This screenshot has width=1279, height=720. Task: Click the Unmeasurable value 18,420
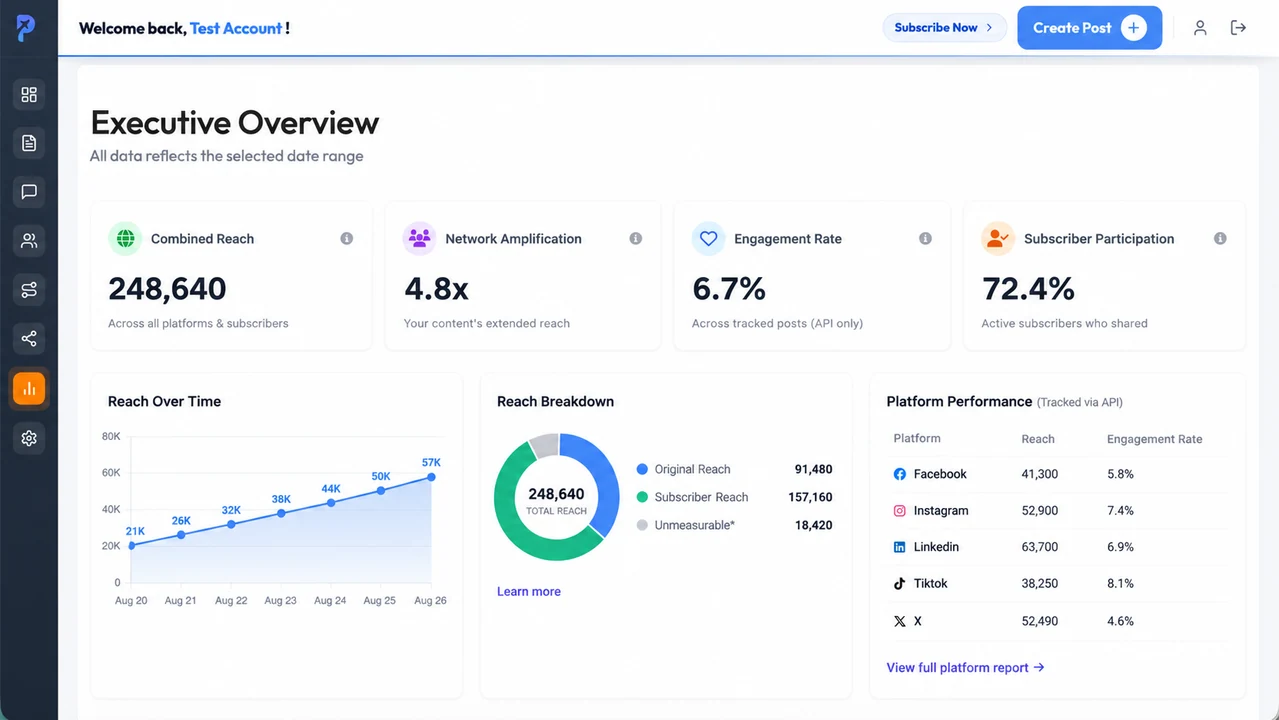tap(813, 525)
